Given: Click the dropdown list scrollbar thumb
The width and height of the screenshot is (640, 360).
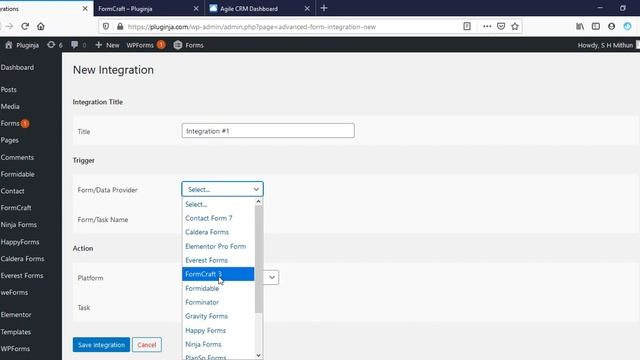Looking at the screenshot, I should click(258, 259).
